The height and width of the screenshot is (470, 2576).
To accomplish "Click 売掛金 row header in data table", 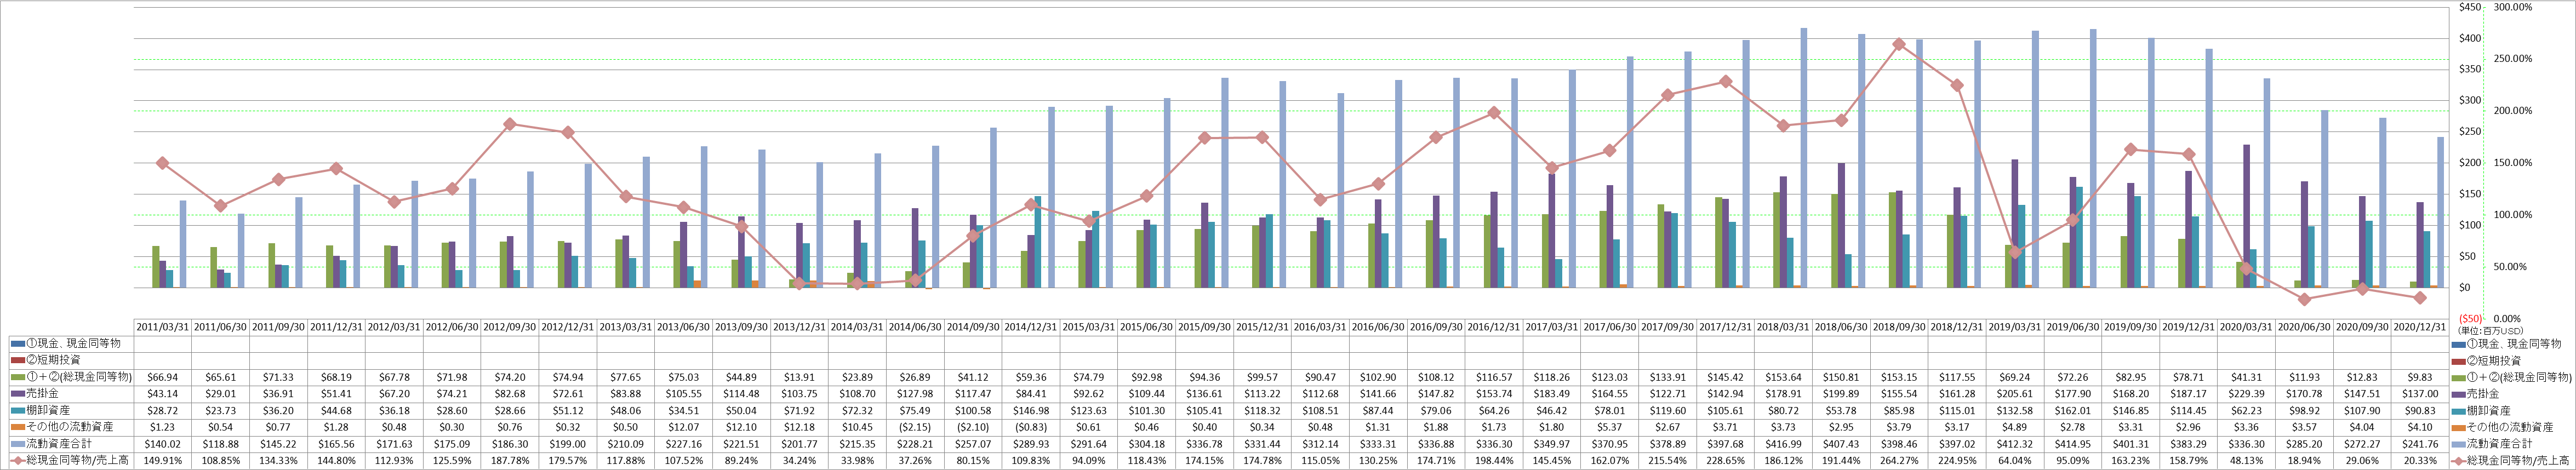I will [x=41, y=394].
